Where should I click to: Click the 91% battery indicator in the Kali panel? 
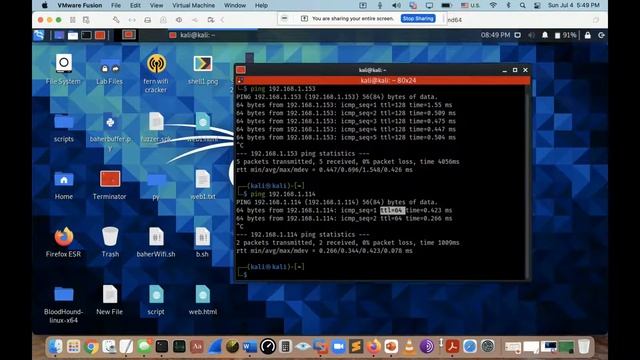565,35
